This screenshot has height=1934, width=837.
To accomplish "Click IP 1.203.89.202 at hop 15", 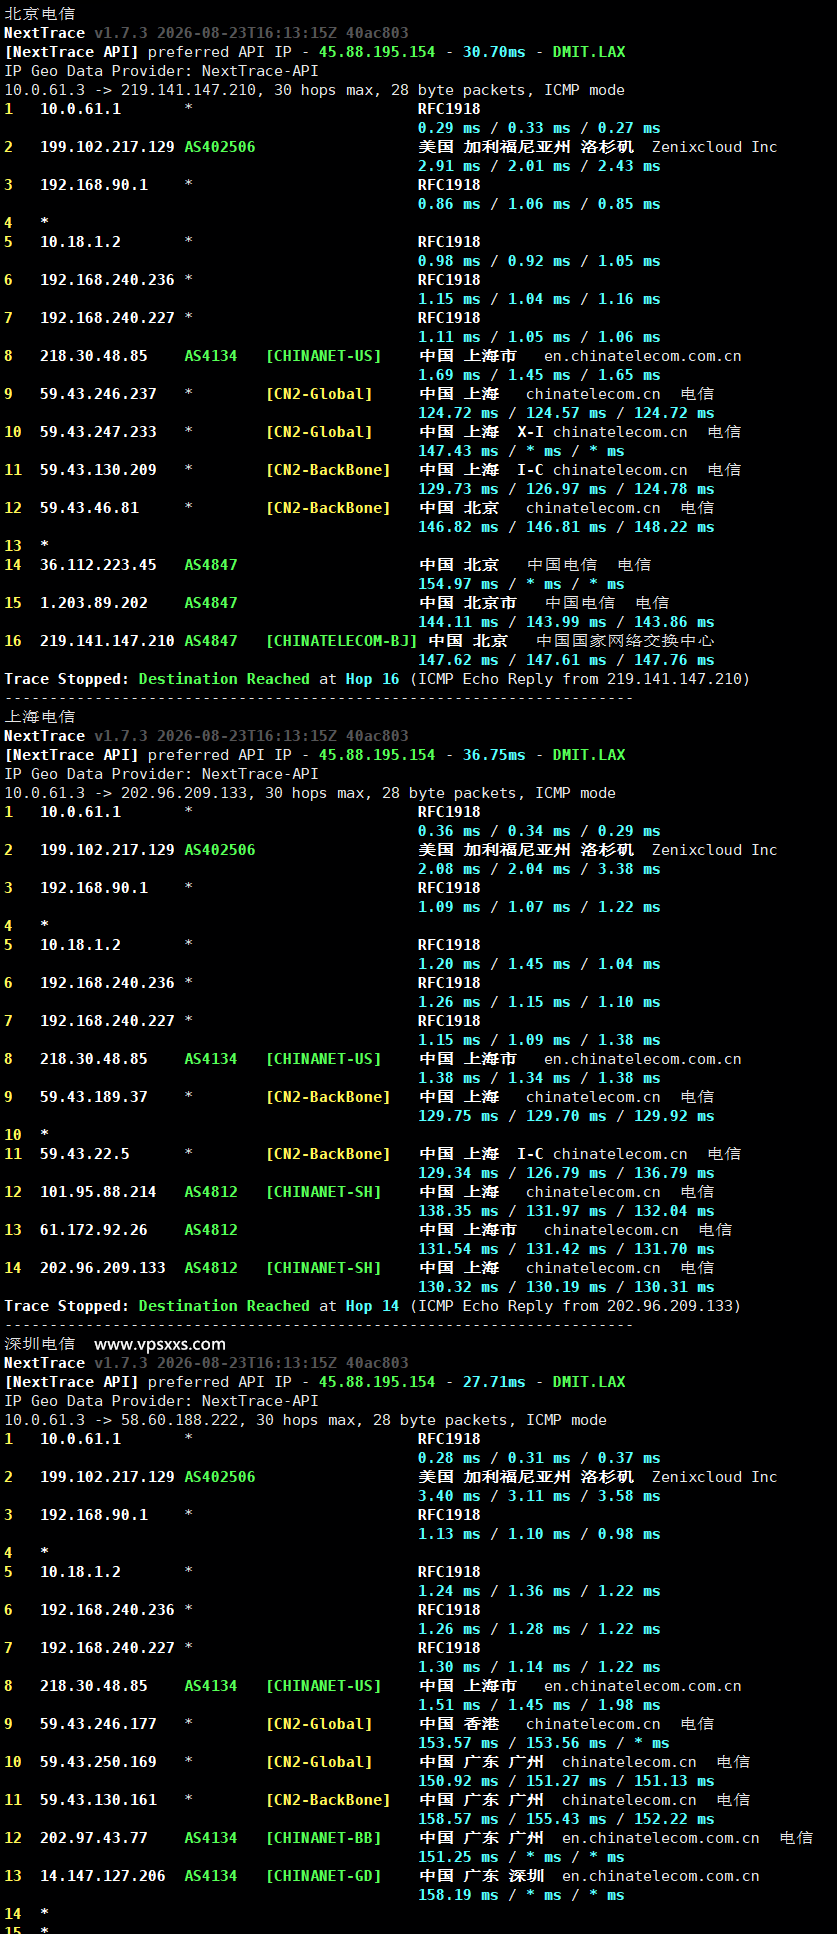I will pyautogui.click(x=94, y=603).
